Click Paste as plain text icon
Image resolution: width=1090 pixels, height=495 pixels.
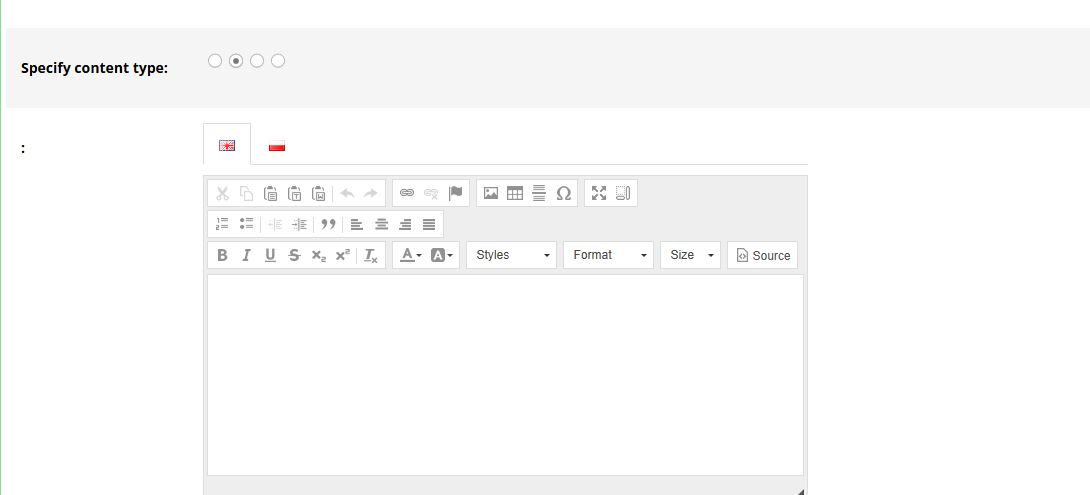click(x=294, y=193)
